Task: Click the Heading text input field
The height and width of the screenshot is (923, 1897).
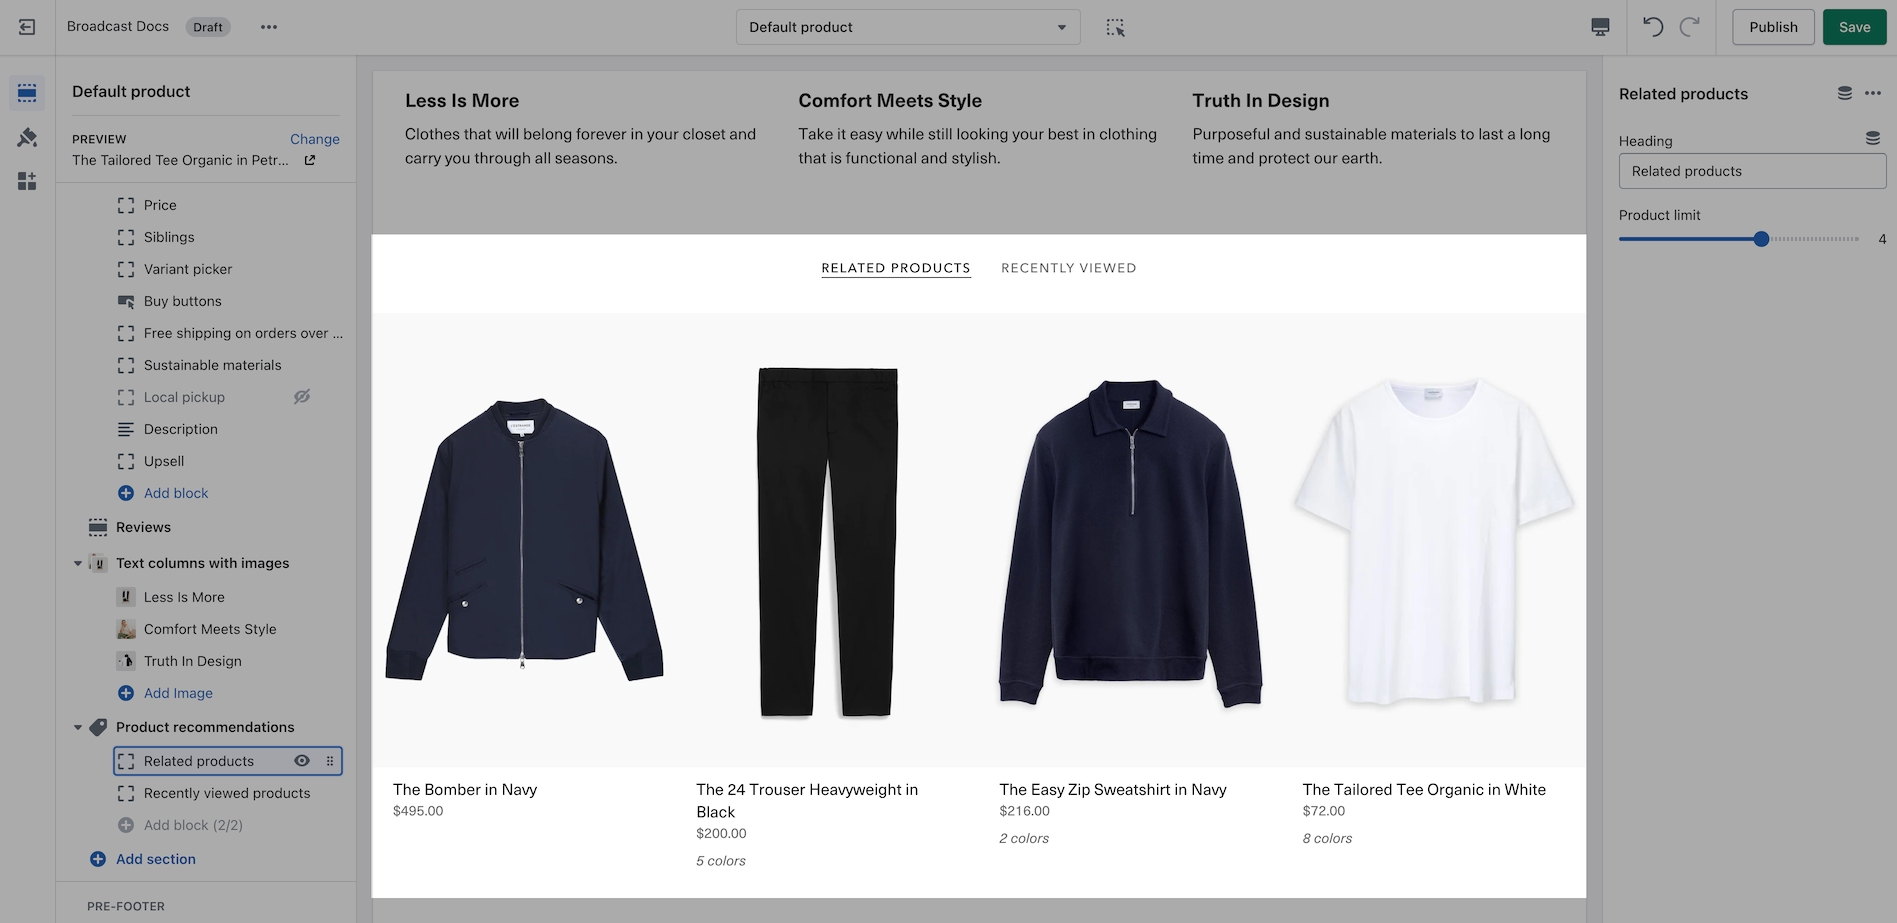Action: 1751,171
